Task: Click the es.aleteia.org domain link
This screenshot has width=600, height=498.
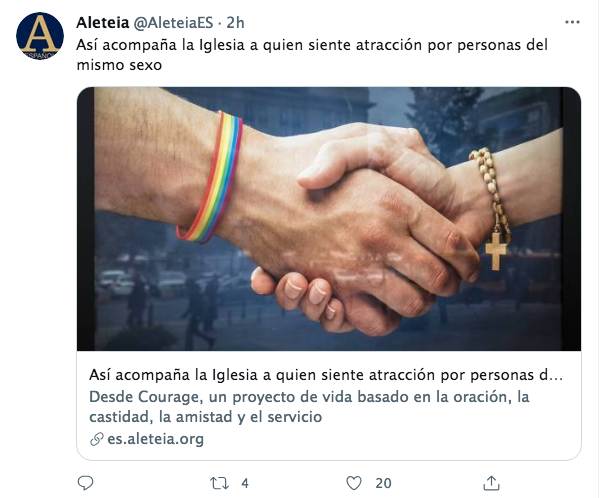Action: (155, 439)
